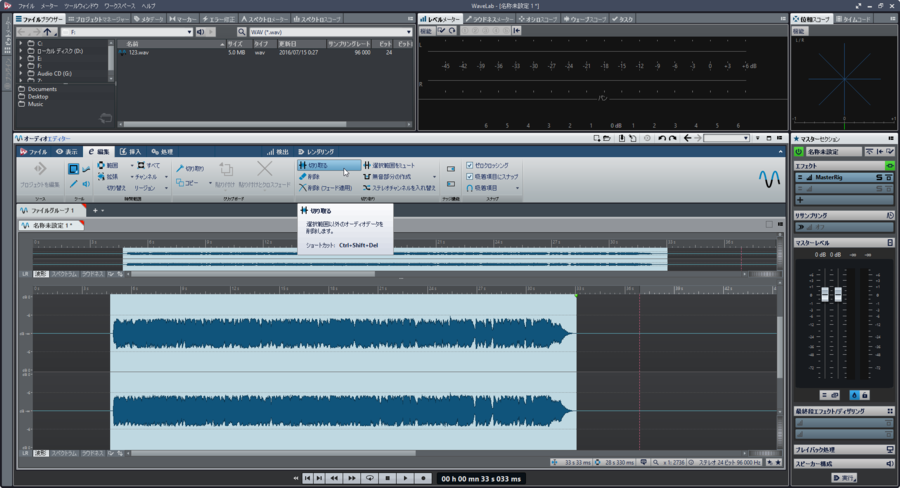Click the 削除 eraser icon command

pos(309,177)
